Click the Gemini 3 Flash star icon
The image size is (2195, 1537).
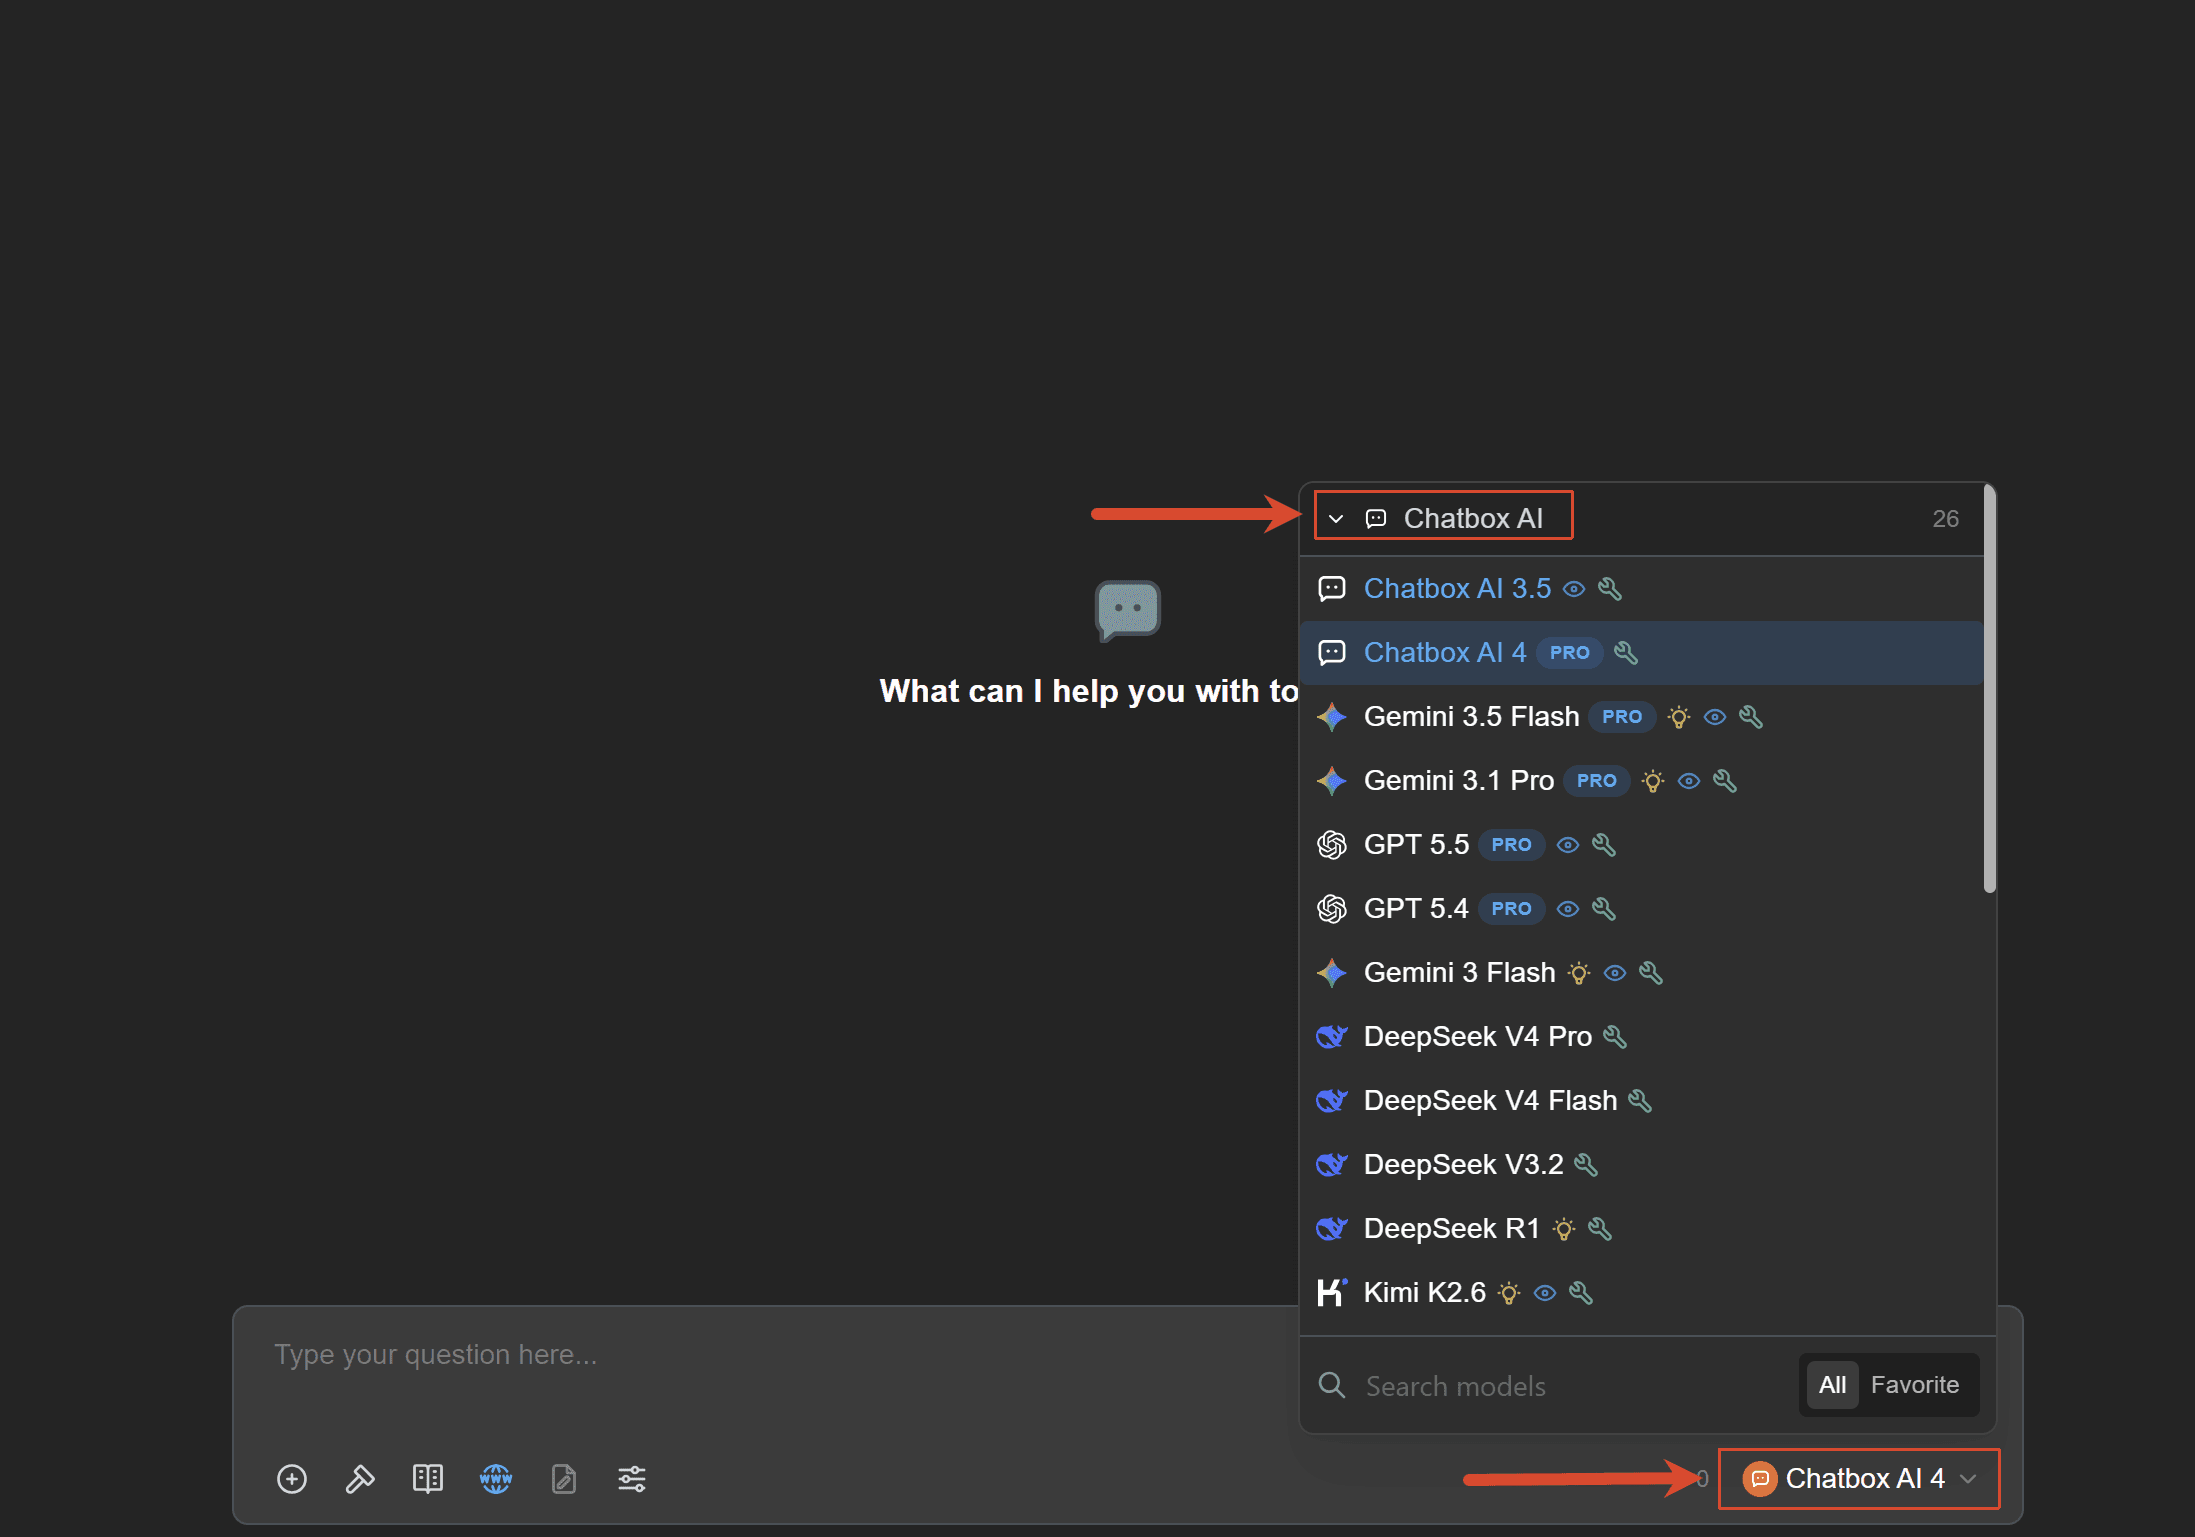pyautogui.click(x=1332, y=973)
